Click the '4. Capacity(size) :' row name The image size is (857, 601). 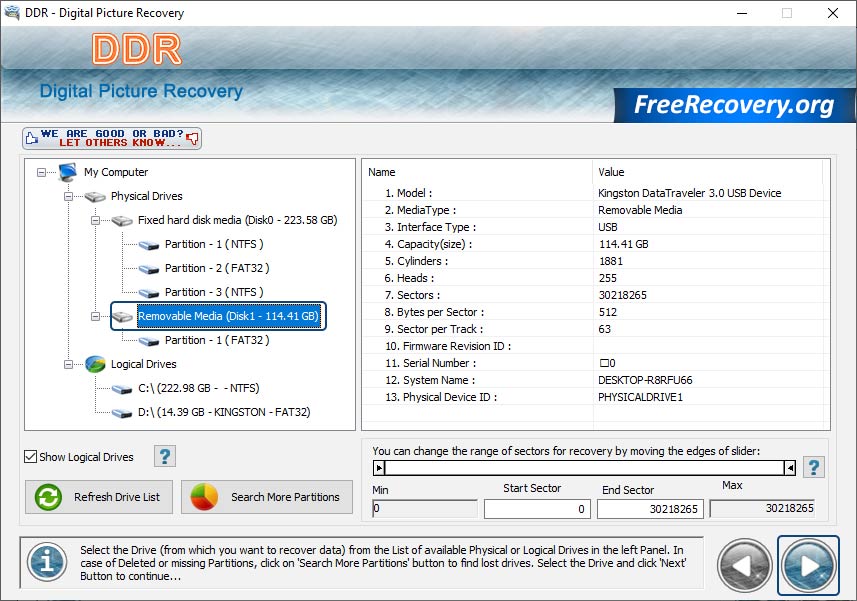(428, 244)
